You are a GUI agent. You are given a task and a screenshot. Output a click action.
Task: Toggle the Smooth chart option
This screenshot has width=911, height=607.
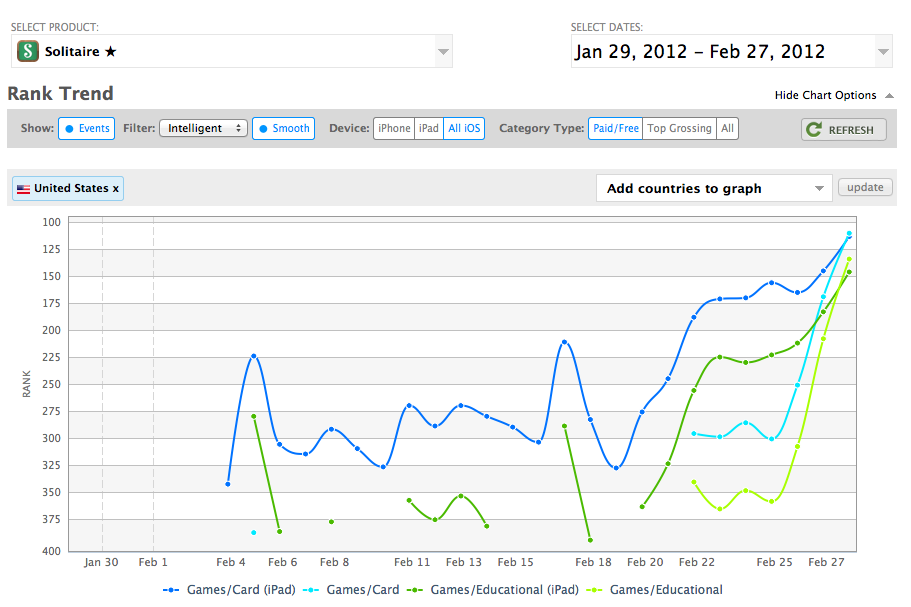[284, 128]
